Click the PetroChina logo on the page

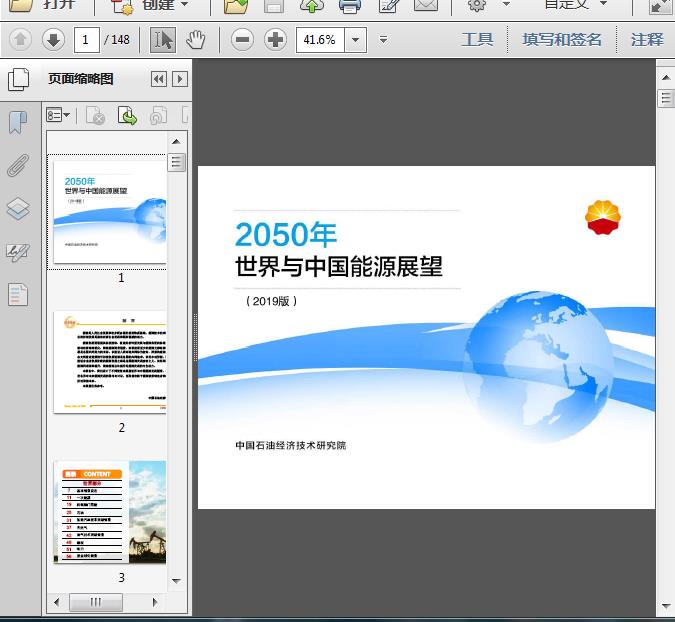pyautogui.click(x=603, y=217)
